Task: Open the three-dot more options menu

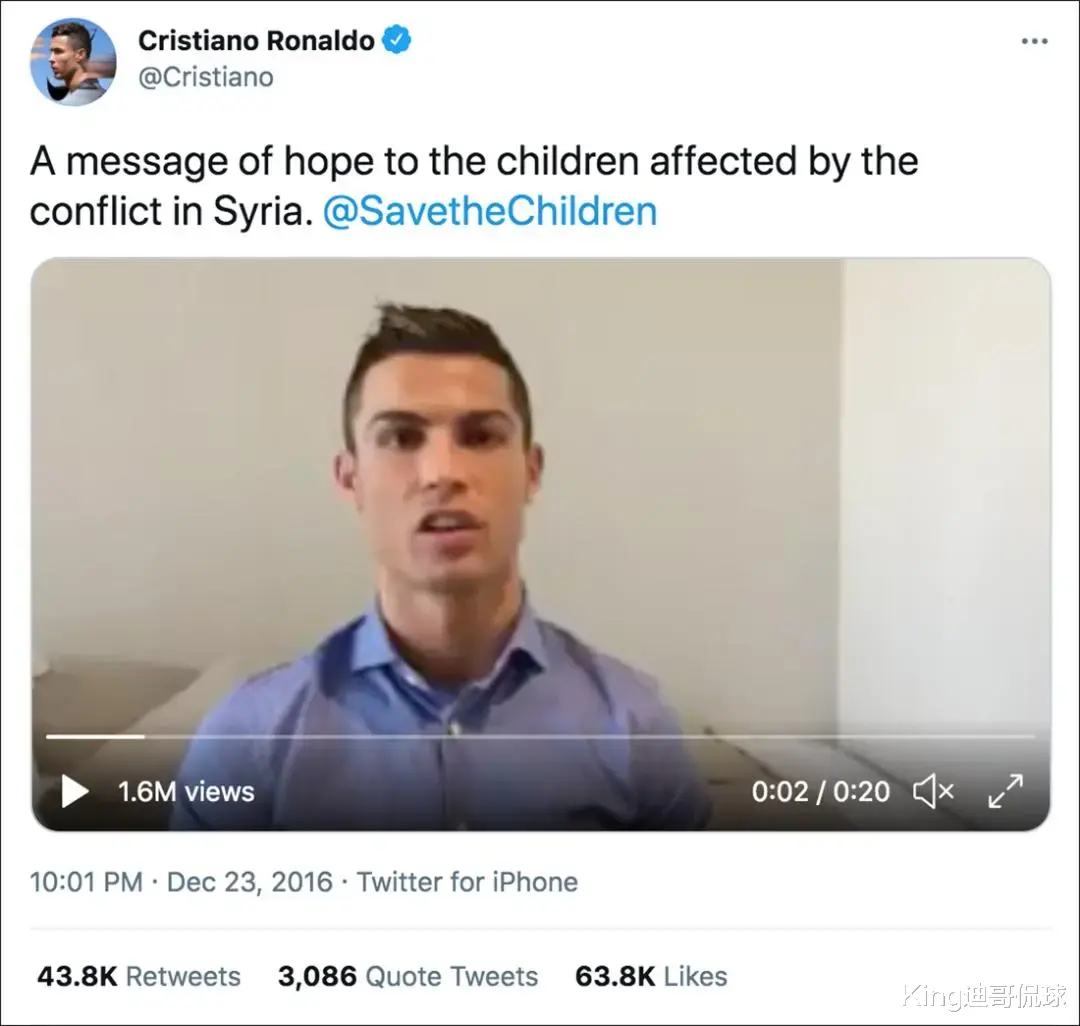Action: point(1035,41)
